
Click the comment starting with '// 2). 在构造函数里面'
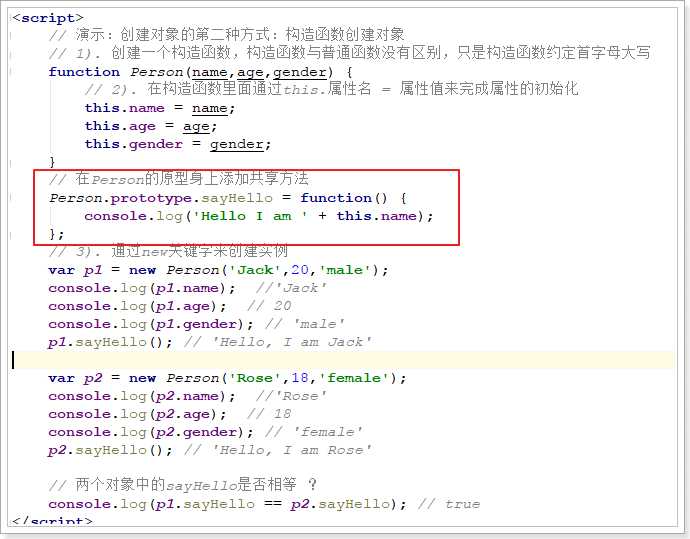click(331, 89)
